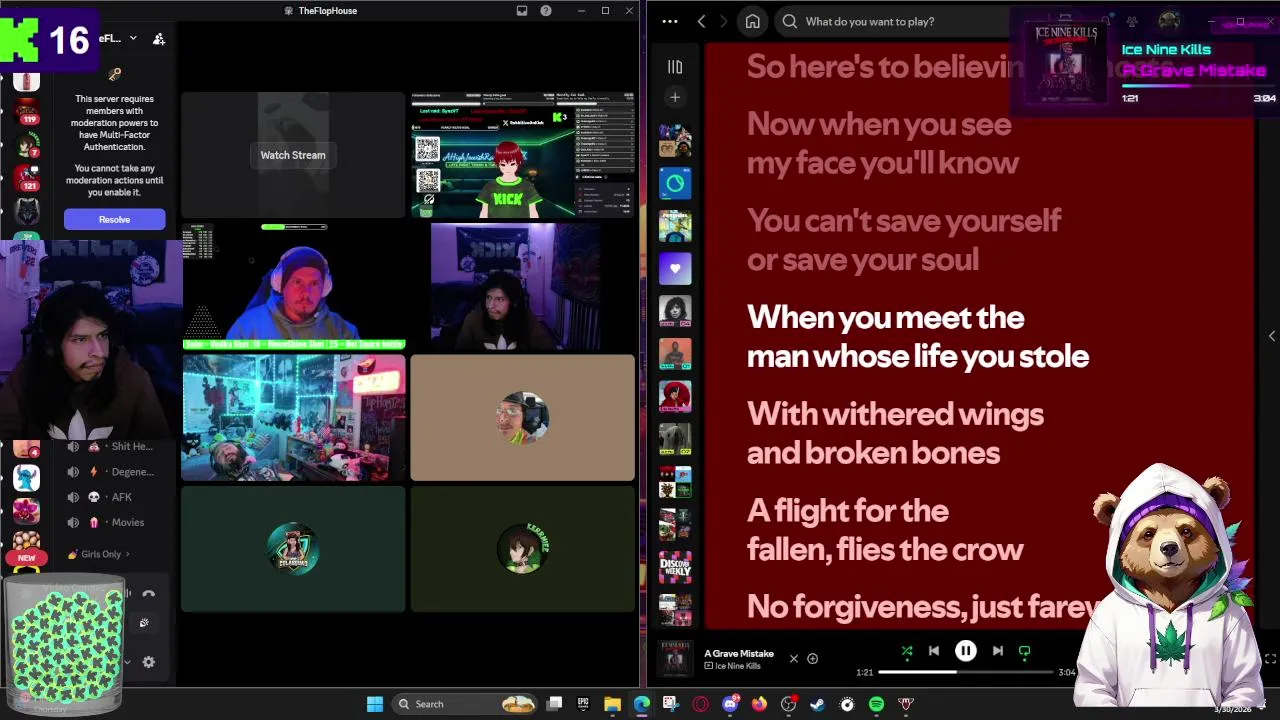Seek in the Spotify playback progress bar

(965, 672)
